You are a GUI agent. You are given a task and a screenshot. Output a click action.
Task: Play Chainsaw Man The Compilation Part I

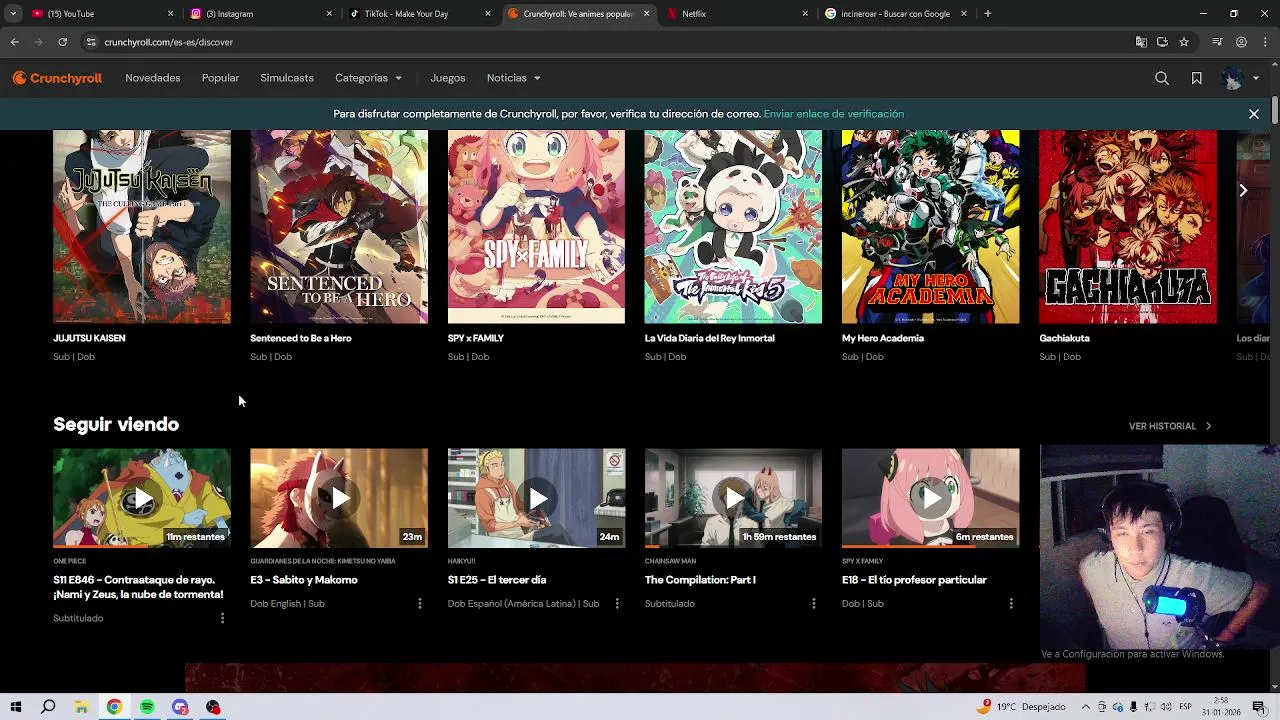click(x=733, y=498)
